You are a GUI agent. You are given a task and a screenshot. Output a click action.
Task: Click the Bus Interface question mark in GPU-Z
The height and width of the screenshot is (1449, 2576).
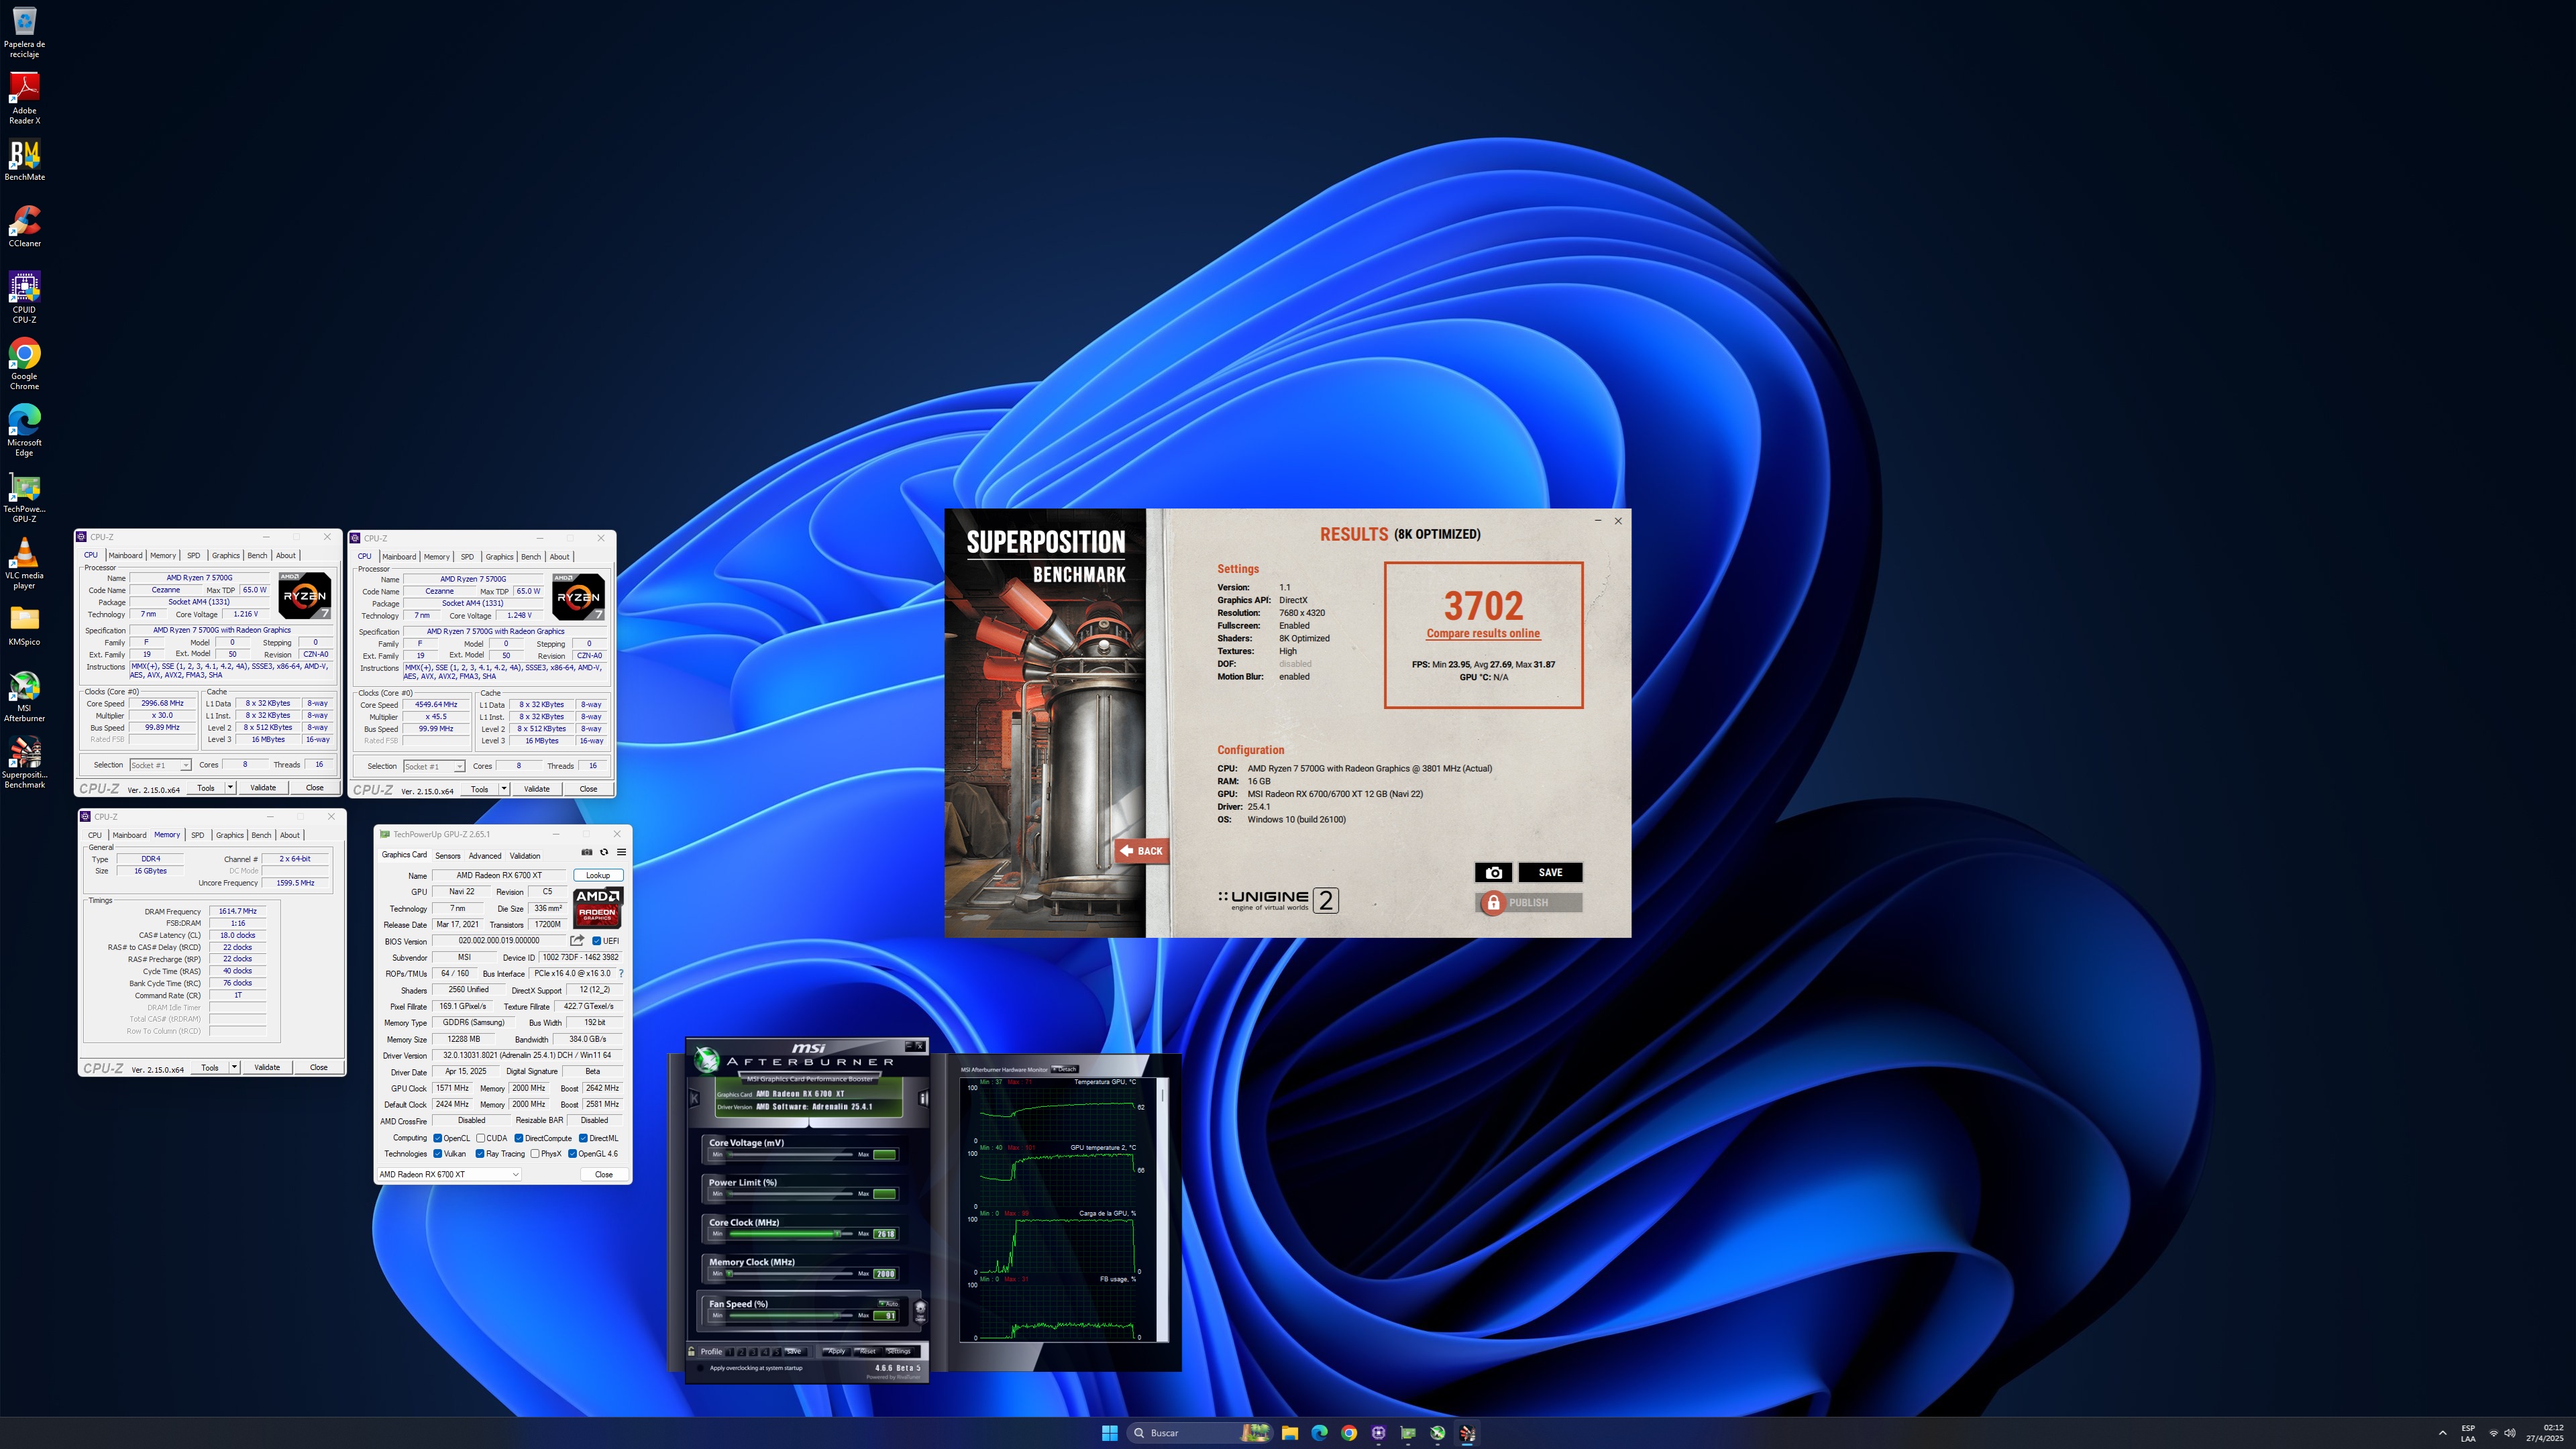click(x=621, y=973)
